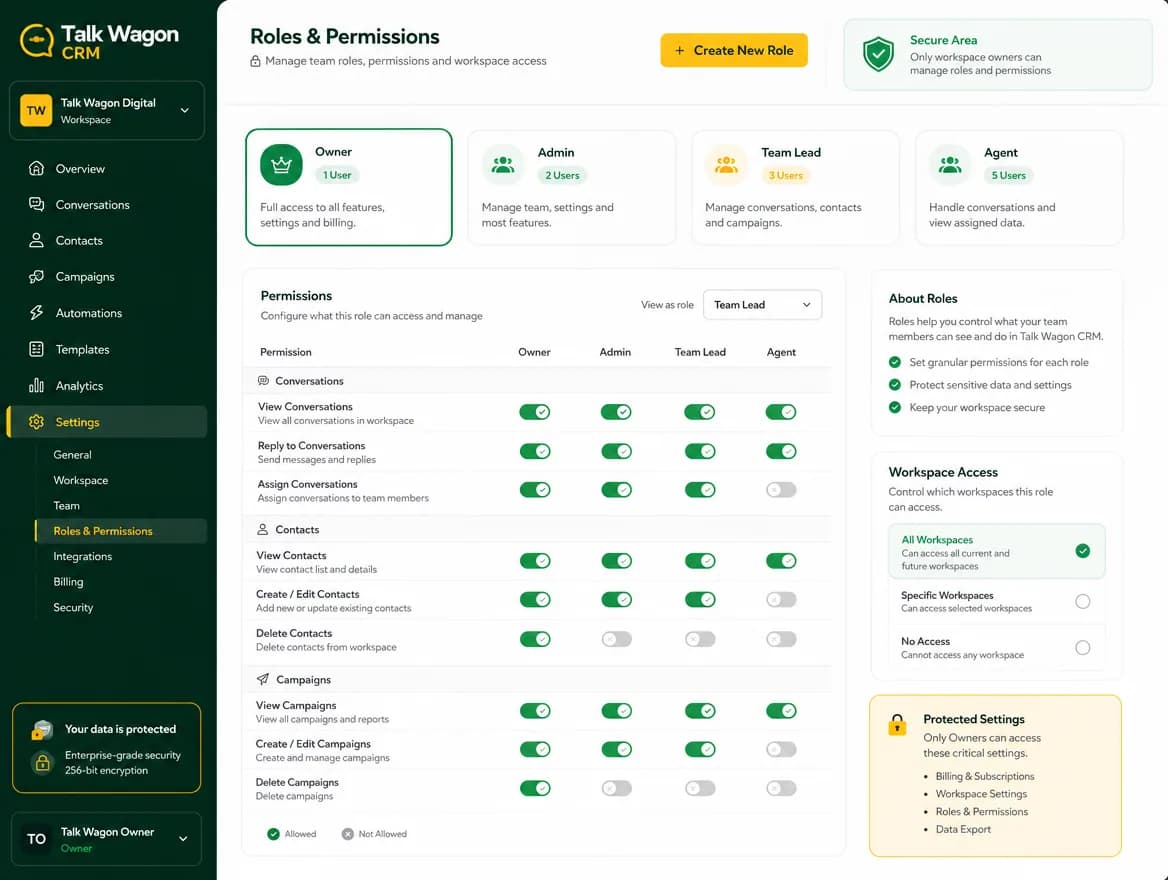Screen dimensions: 1168x880
Task: Open the Roles & Permissions submenu item
Action: pyautogui.click(x=121, y=531)
